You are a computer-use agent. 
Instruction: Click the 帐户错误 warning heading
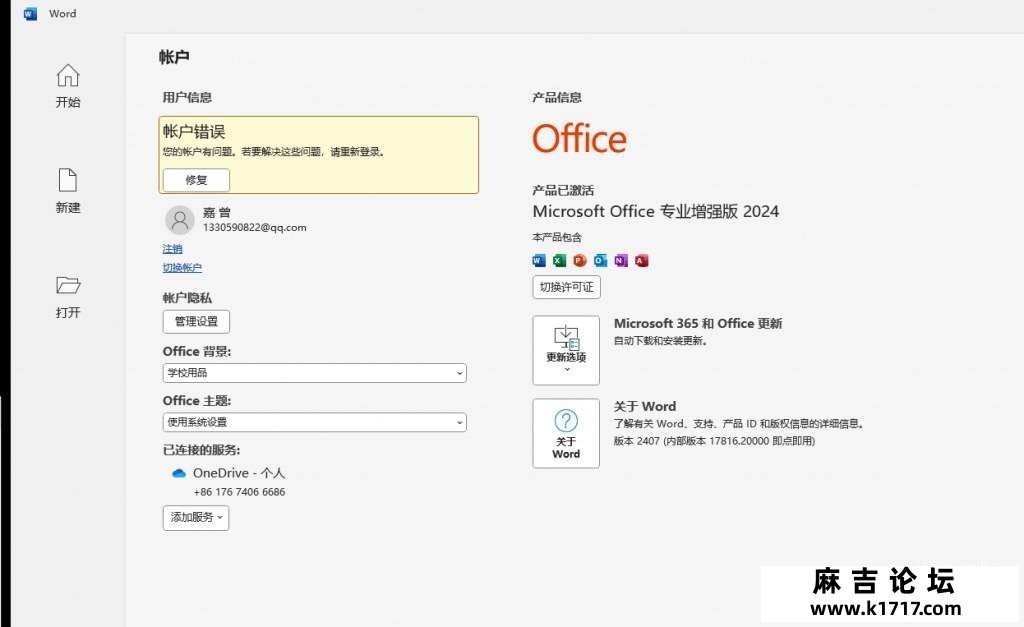coord(194,132)
